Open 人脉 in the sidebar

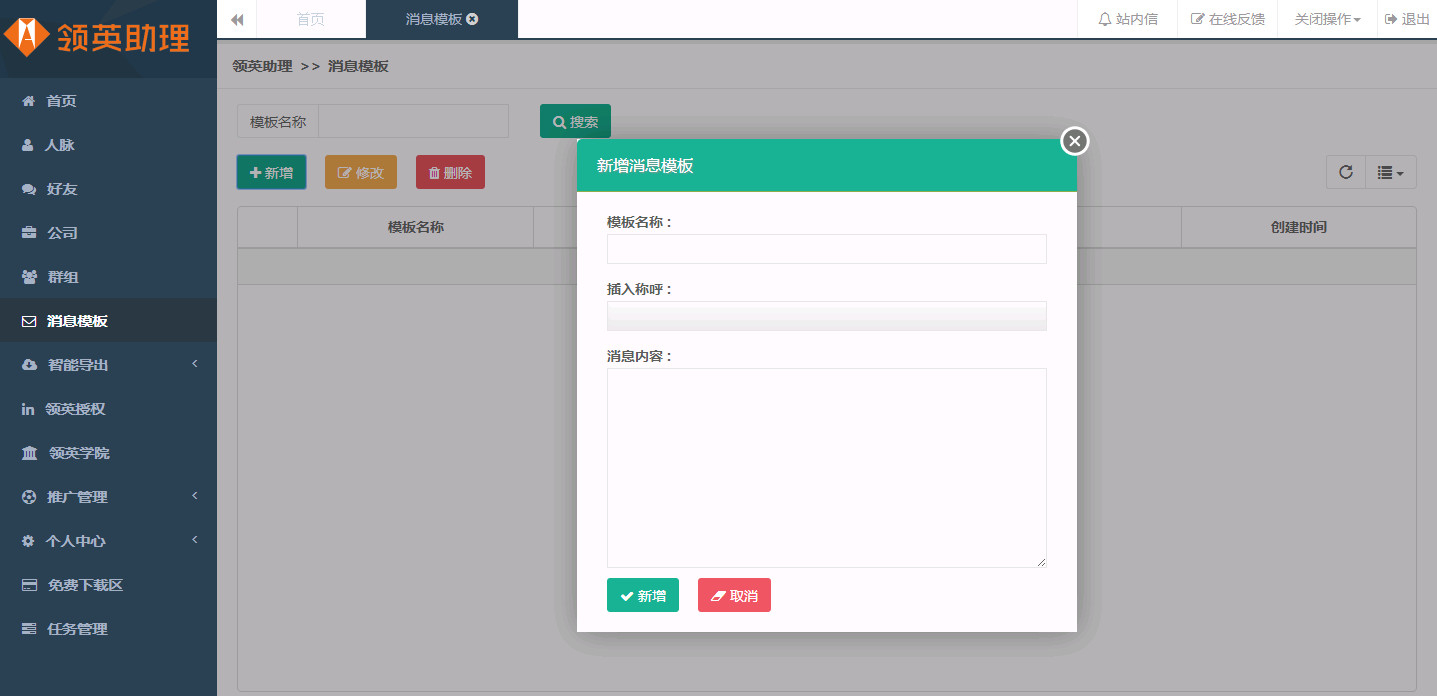pyautogui.click(x=60, y=145)
